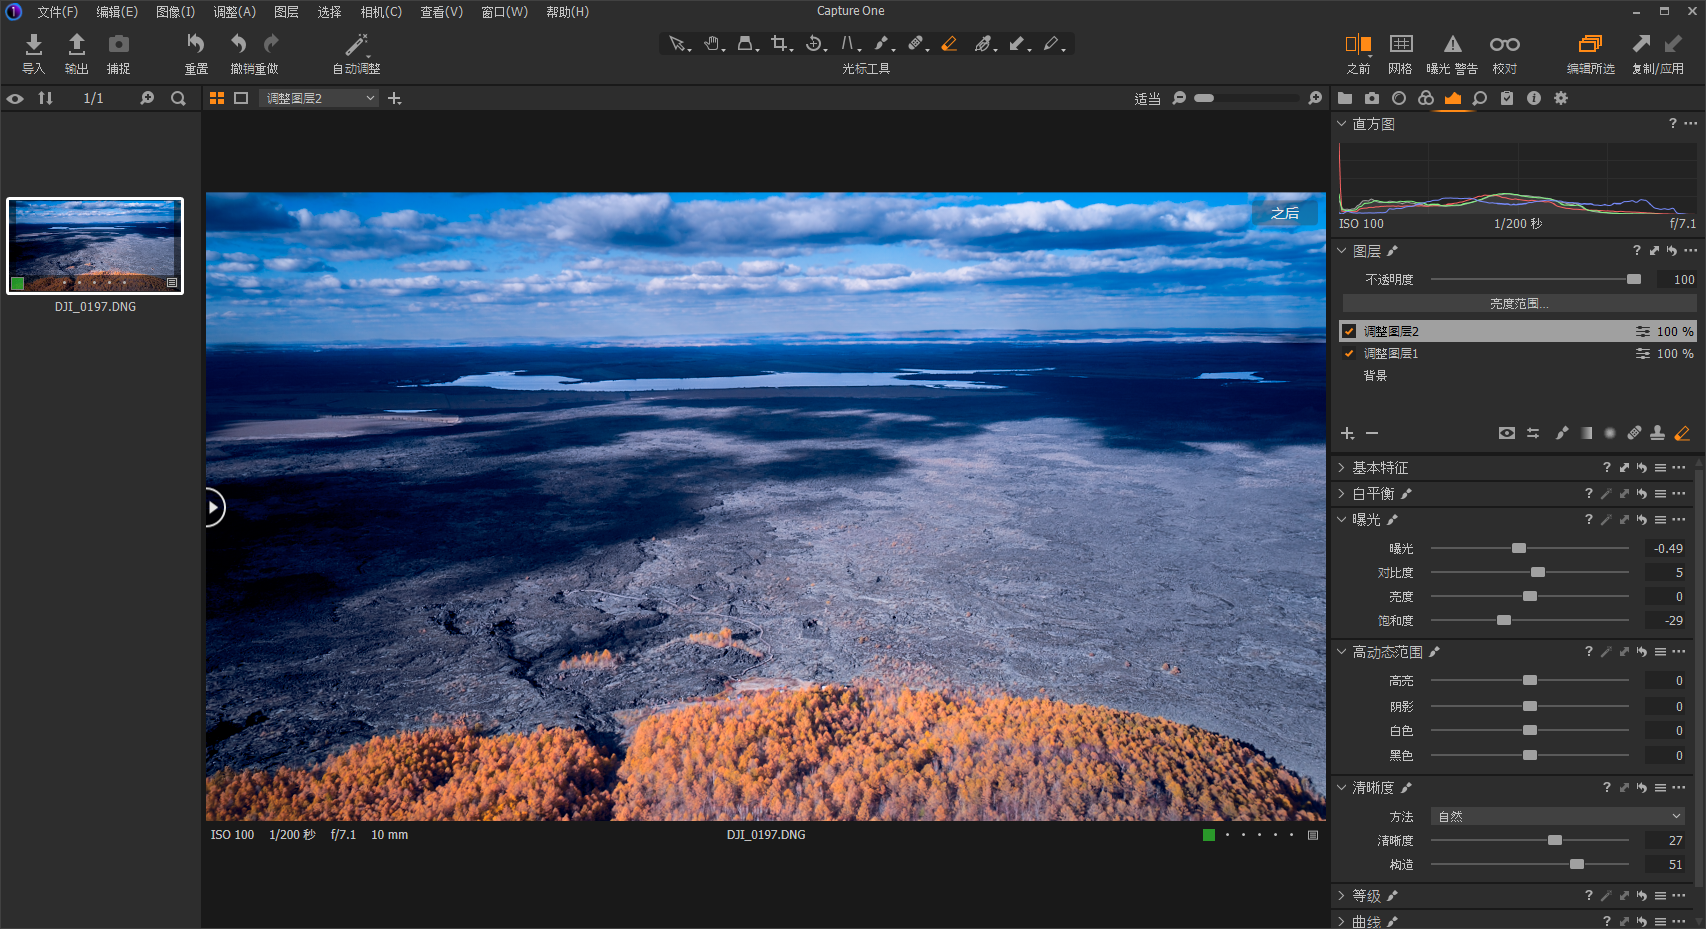This screenshot has width=1706, height=929.
Task: Adjust the 清晰度 clarity slider
Action: coord(1554,840)
